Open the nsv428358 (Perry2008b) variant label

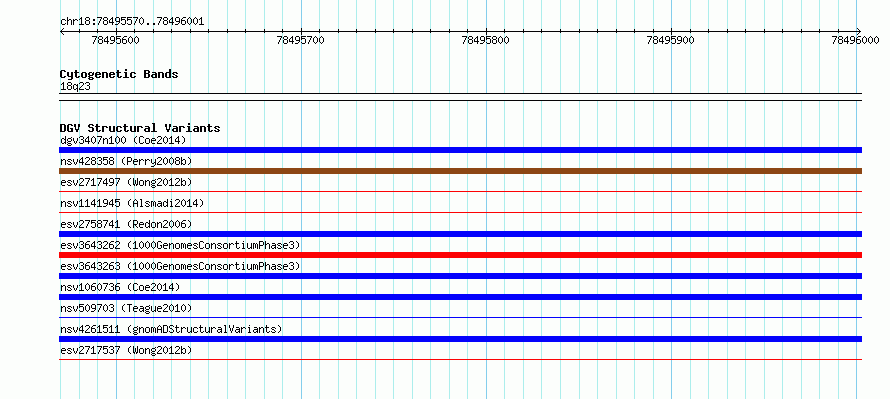[x=126, y=161]
